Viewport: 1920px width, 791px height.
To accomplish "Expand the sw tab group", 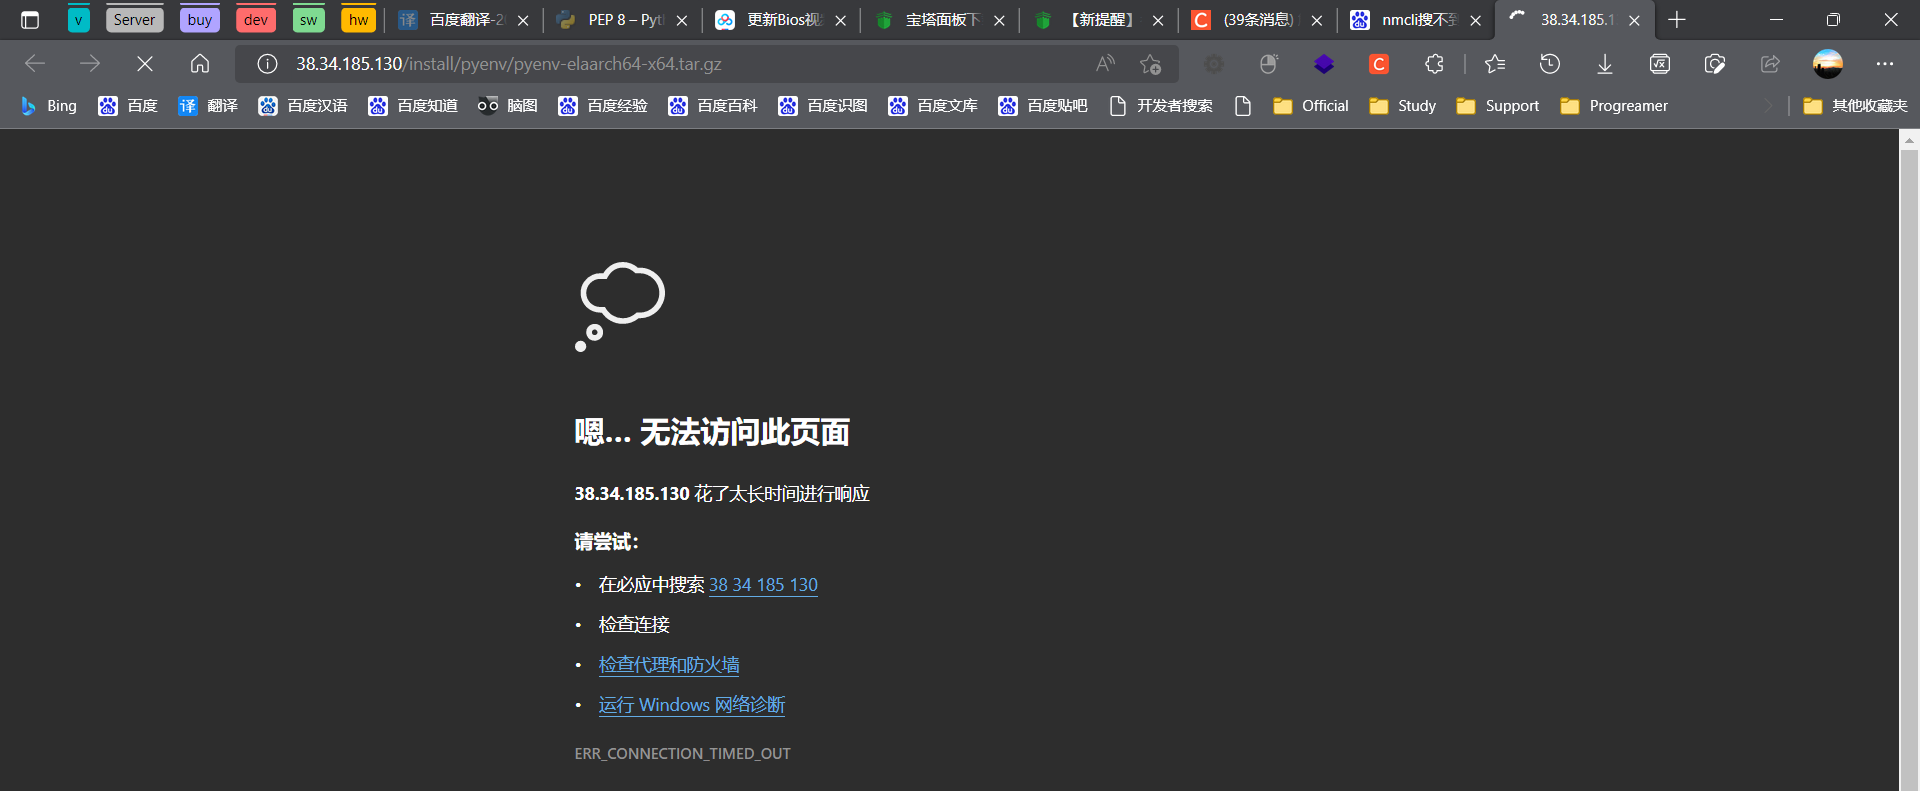I will point(309,20).
